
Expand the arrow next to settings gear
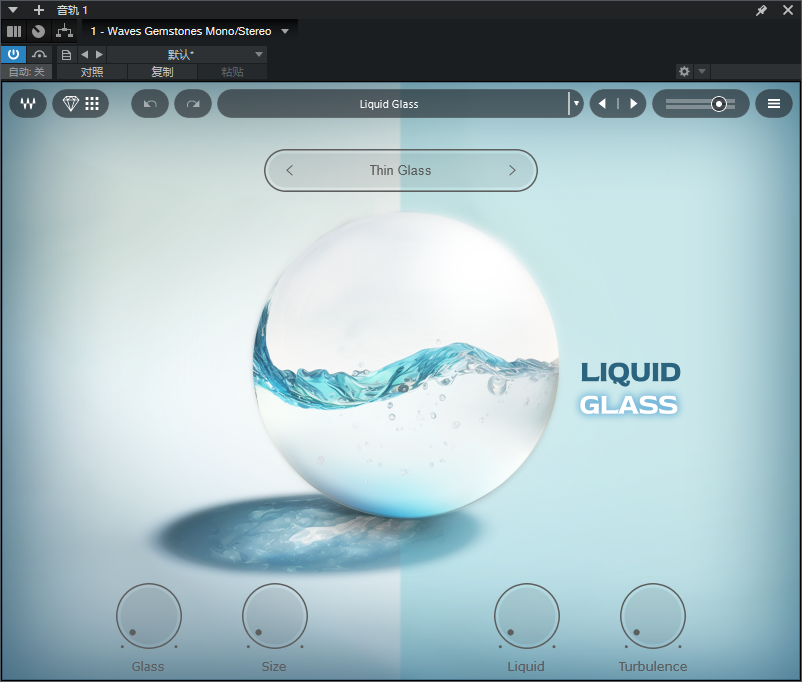702,71
